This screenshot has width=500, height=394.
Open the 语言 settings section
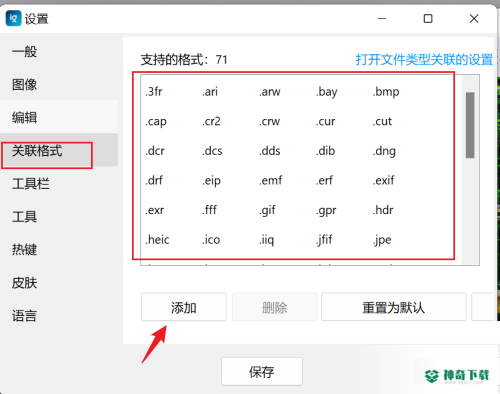click(59, 315)
